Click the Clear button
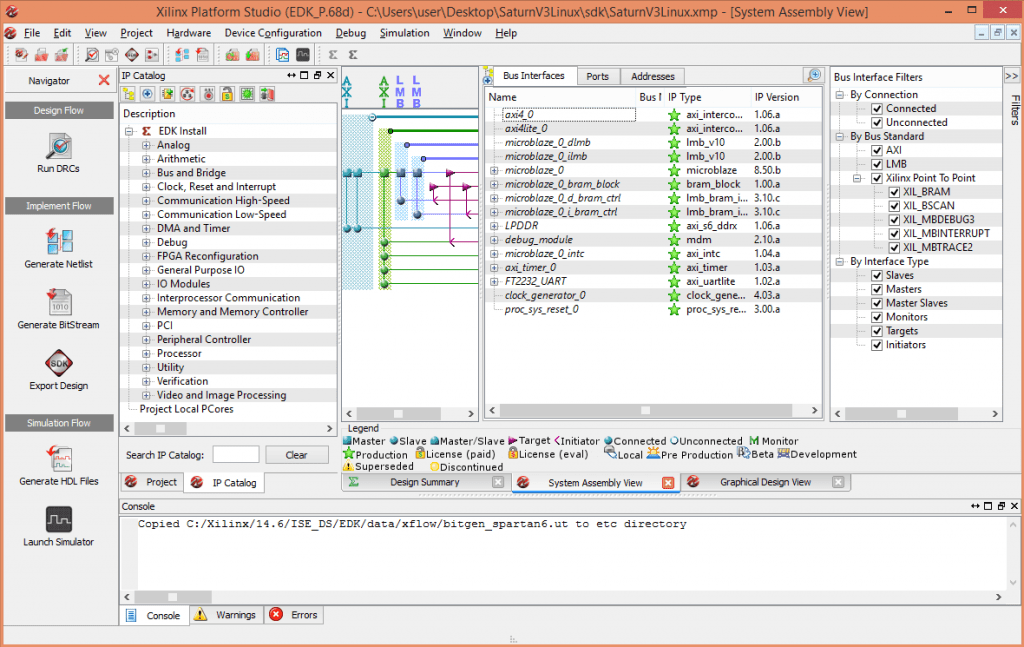 click(x=296, y=455)
